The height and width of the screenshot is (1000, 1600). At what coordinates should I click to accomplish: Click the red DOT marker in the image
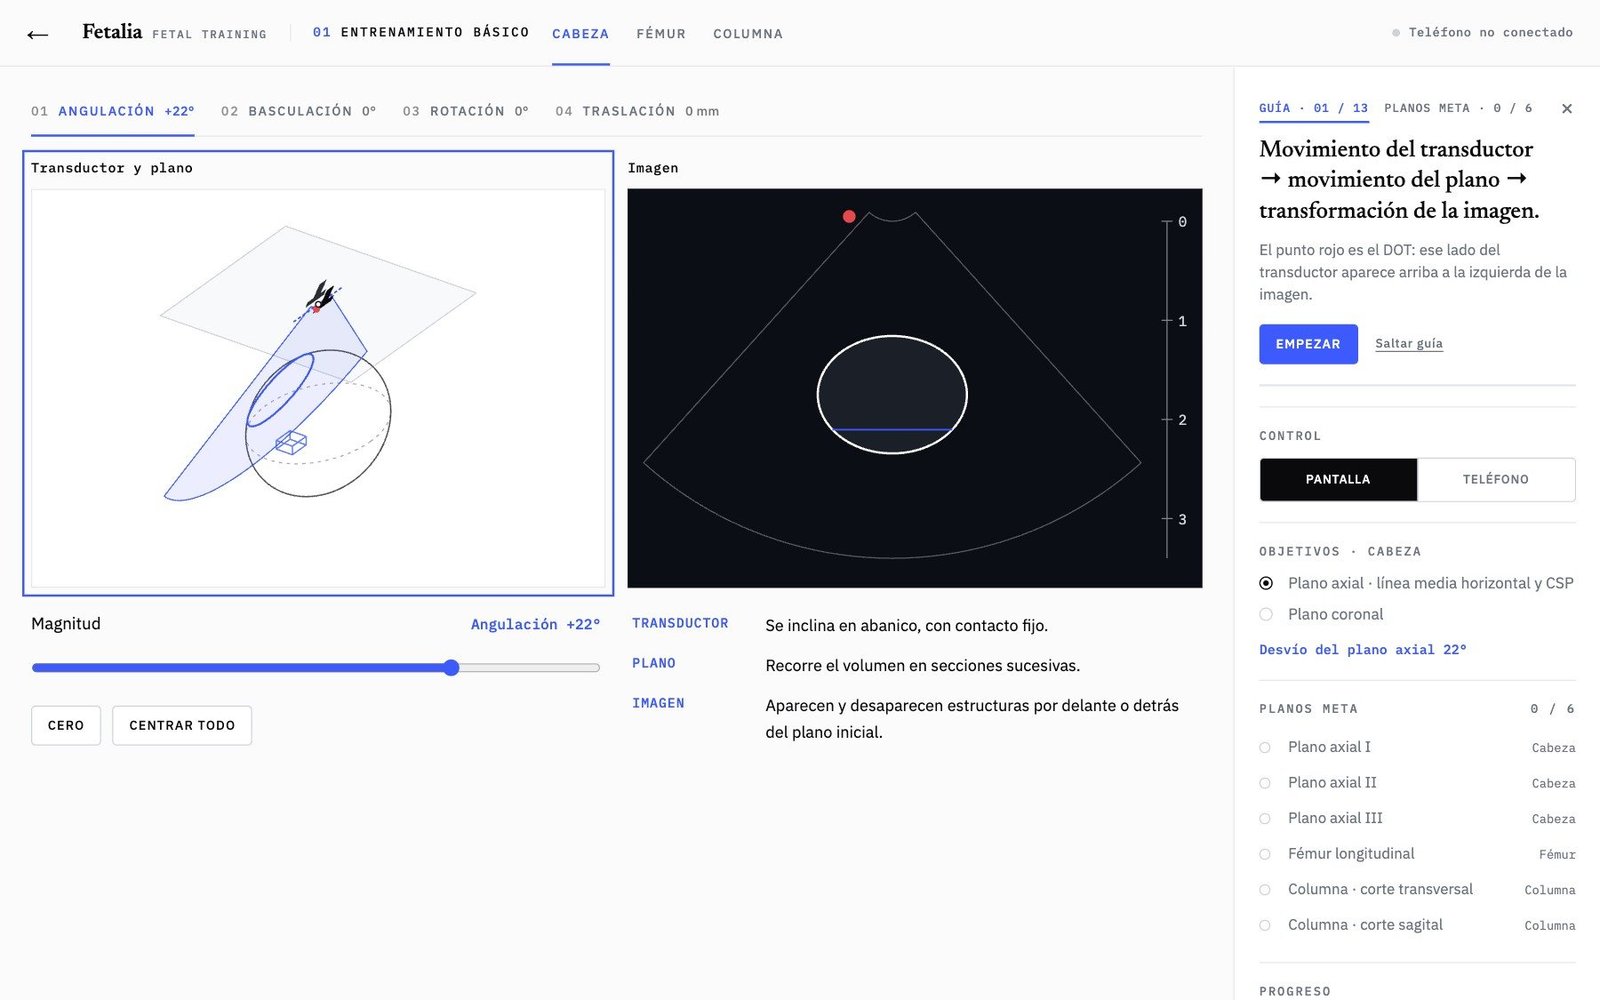(849, 216)
